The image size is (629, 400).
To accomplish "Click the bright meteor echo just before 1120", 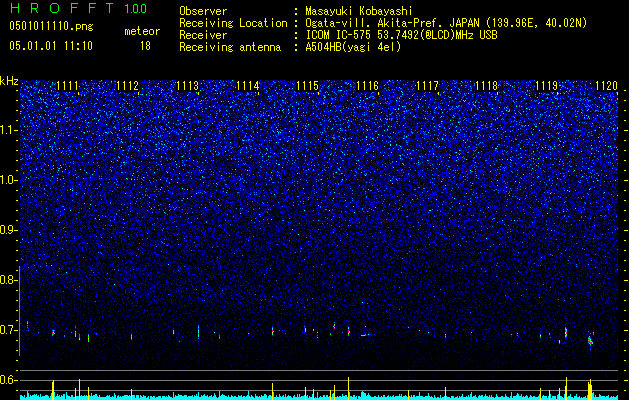I will 590,341.
